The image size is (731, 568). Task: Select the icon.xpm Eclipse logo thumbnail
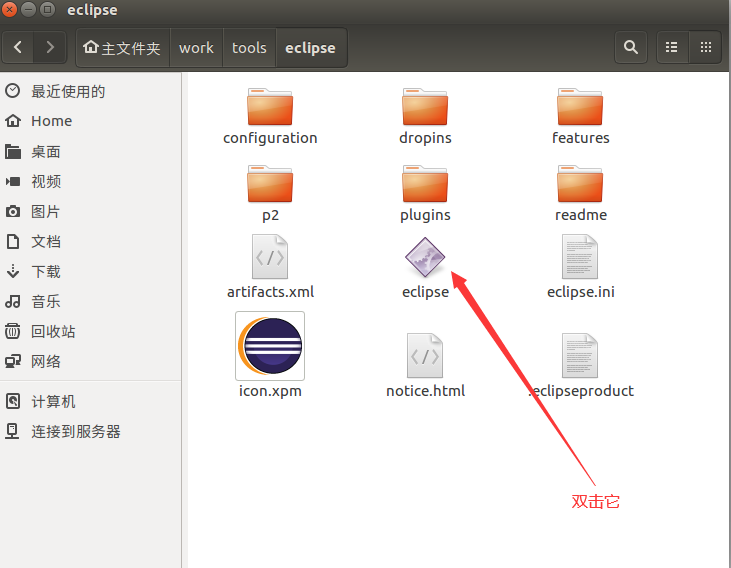coord(270,346)
